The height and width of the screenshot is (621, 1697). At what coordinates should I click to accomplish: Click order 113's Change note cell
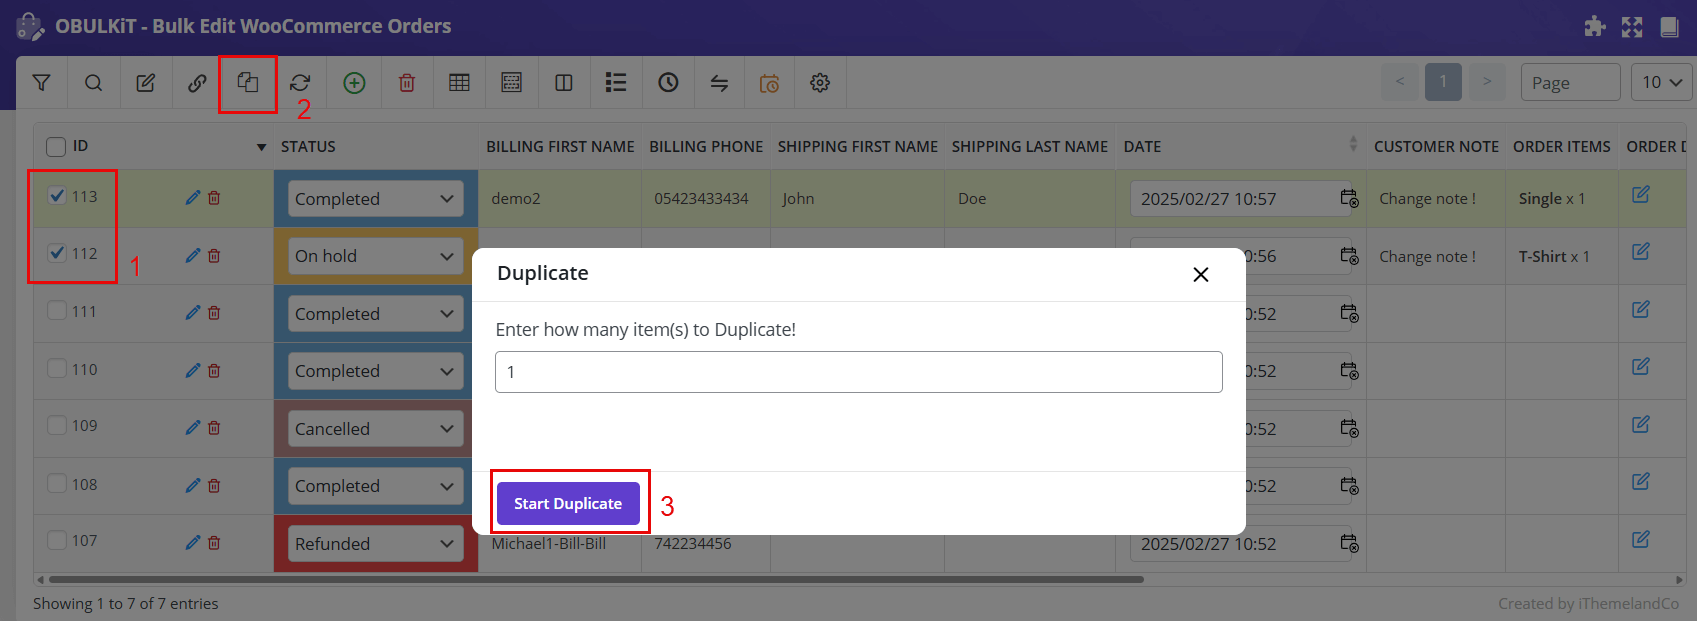pyautogui.click(x=1427, y=199)
